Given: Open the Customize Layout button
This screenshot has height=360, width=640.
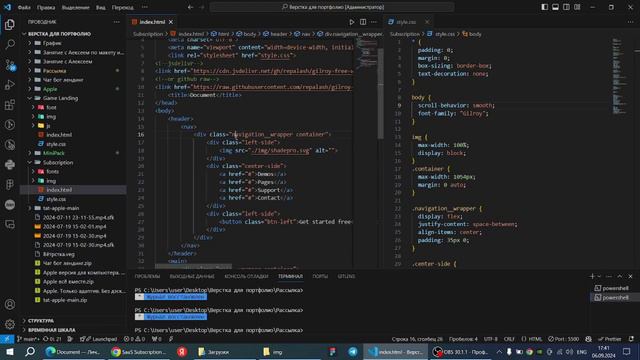Looking at the screenshot, I should point(577,7).
